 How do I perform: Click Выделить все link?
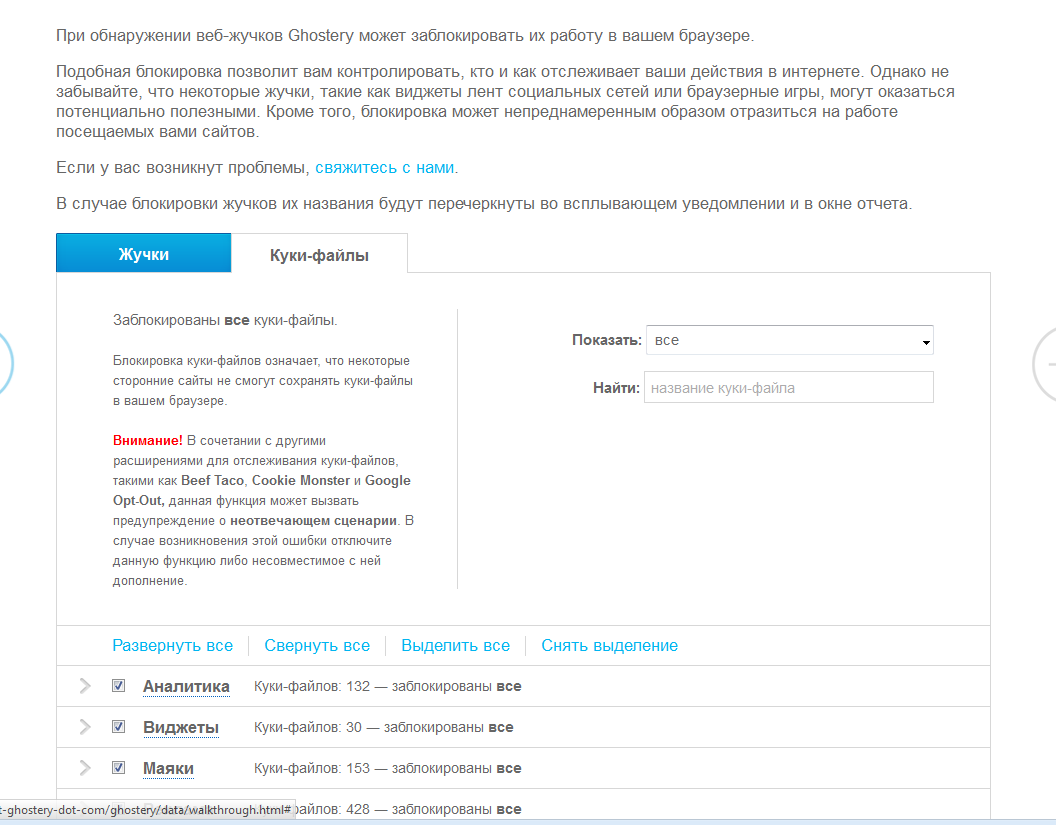point(455,645)
